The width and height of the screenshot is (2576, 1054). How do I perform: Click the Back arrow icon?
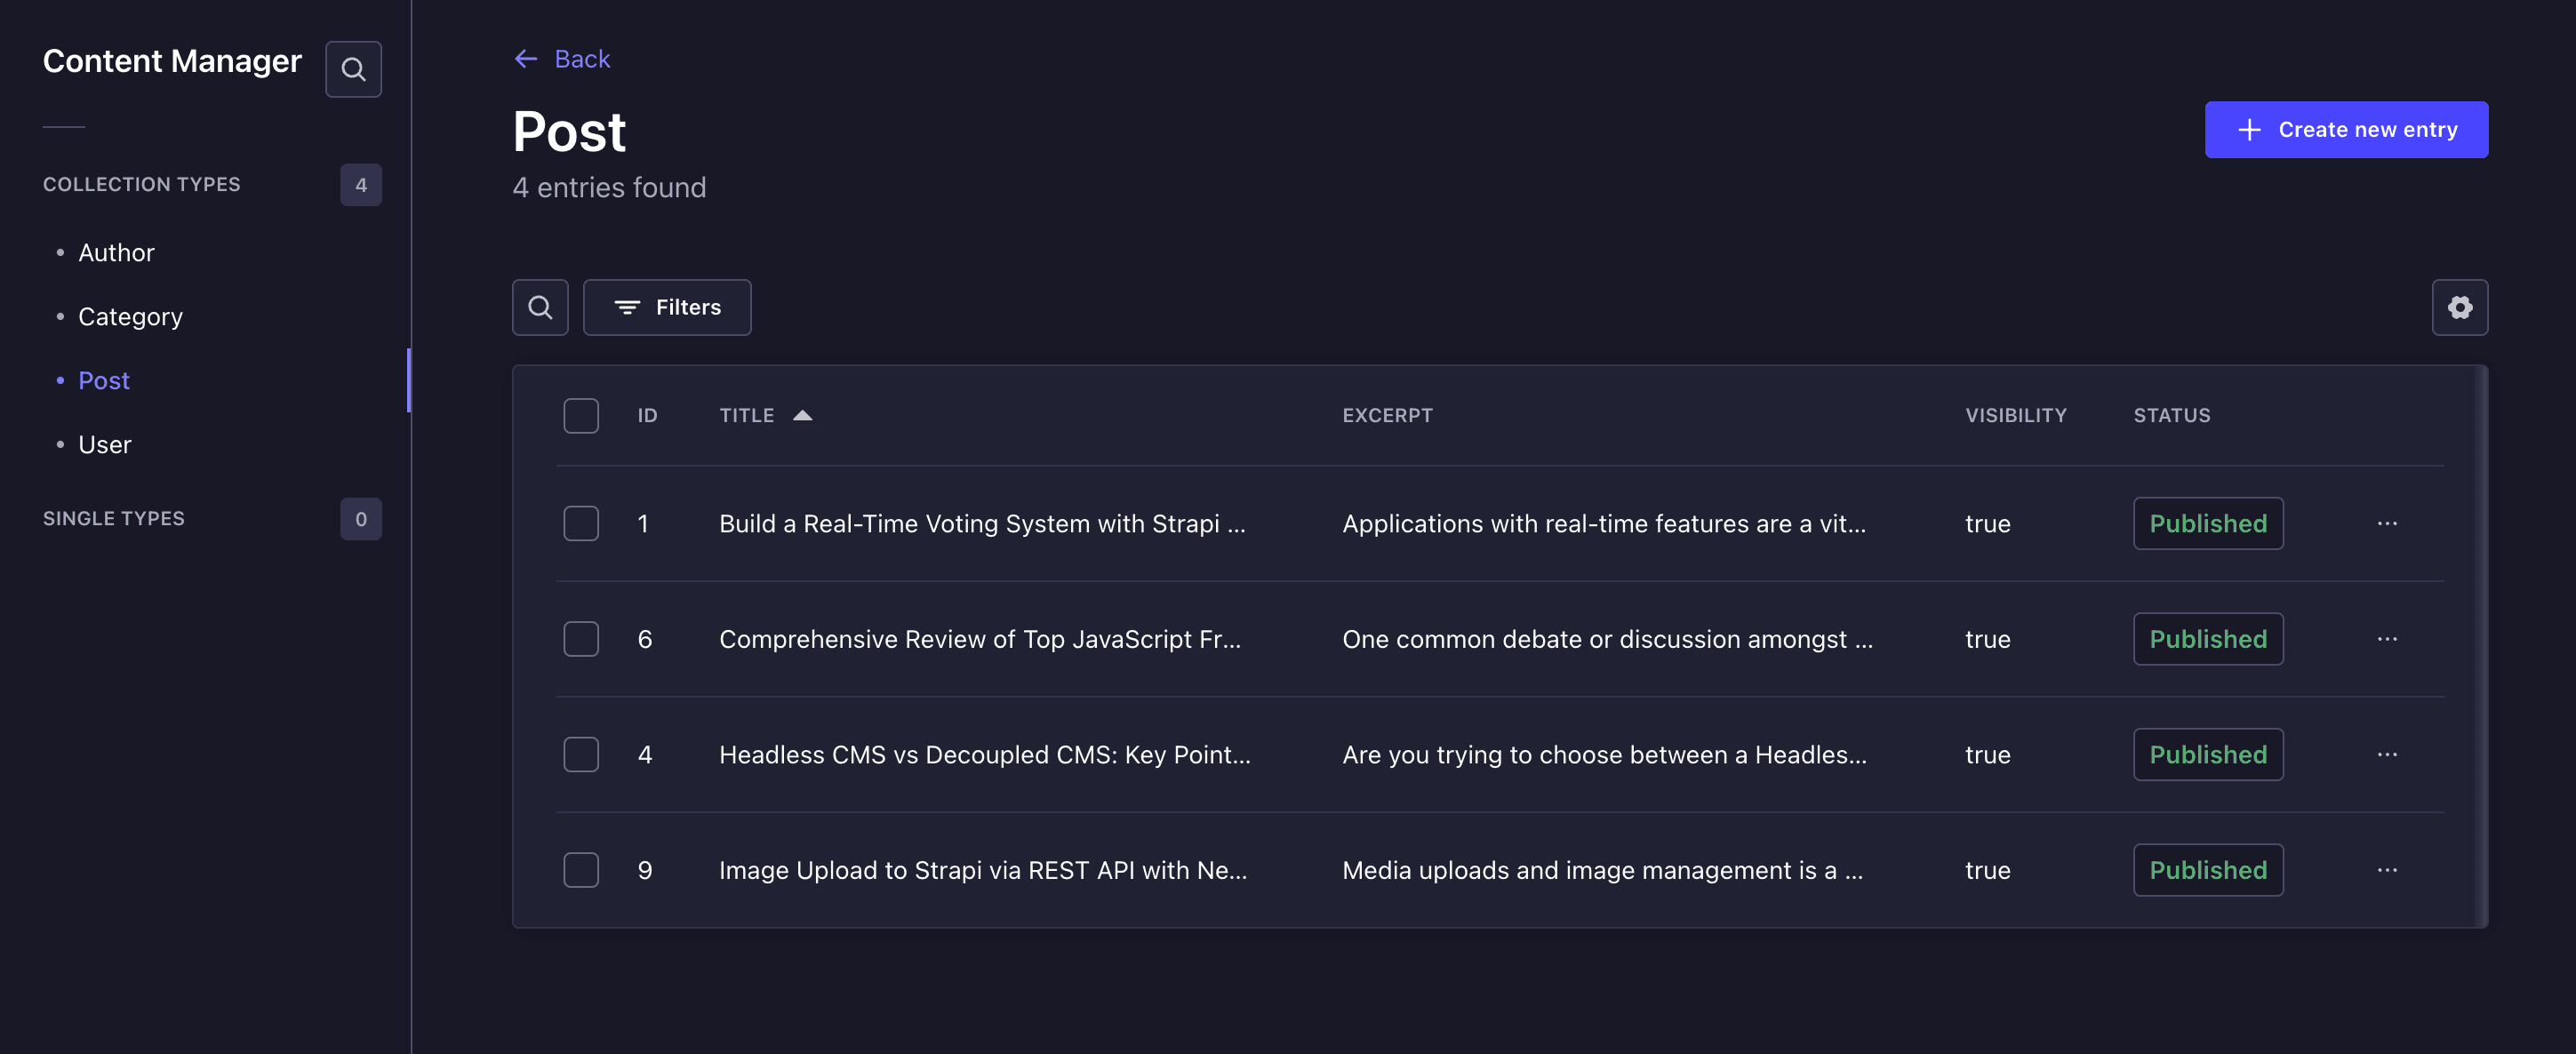(526, 59)
